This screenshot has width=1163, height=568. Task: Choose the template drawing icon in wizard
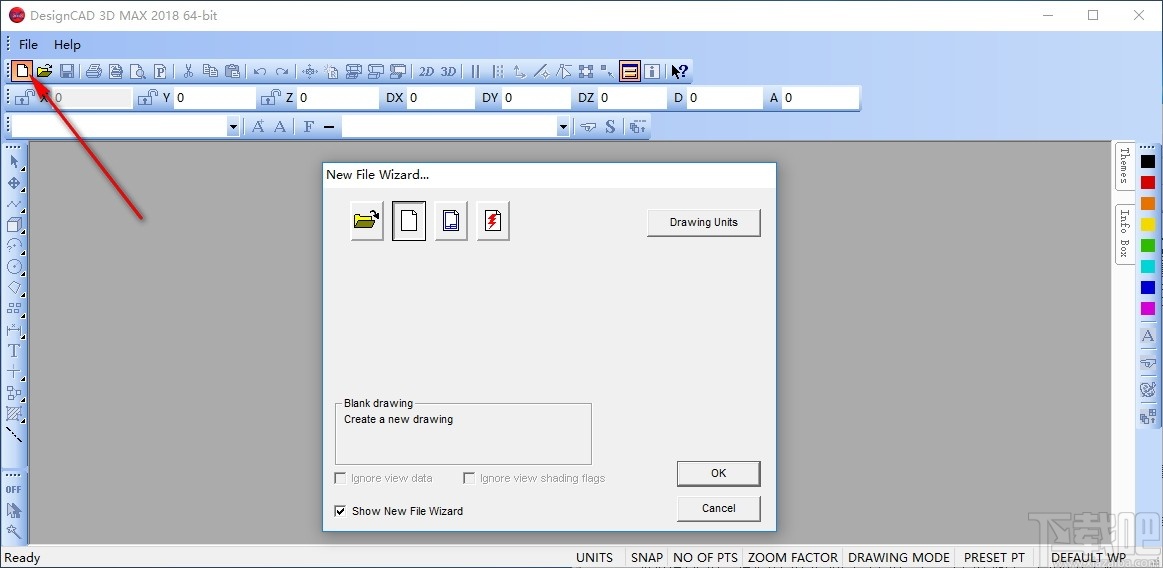[451, 221]
